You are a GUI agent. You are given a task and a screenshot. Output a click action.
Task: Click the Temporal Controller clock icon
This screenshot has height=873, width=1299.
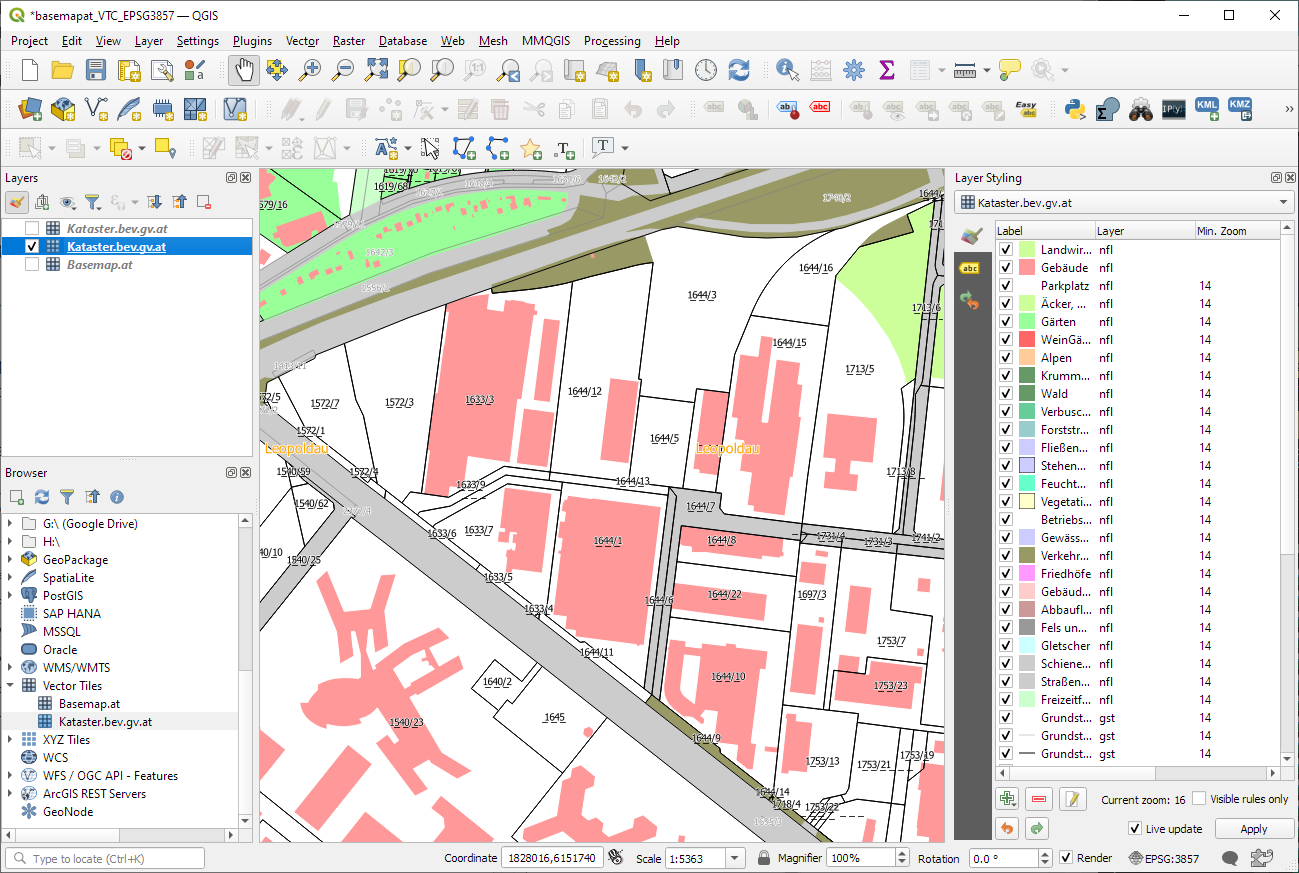pyautogui.click(x=706, y=70)
